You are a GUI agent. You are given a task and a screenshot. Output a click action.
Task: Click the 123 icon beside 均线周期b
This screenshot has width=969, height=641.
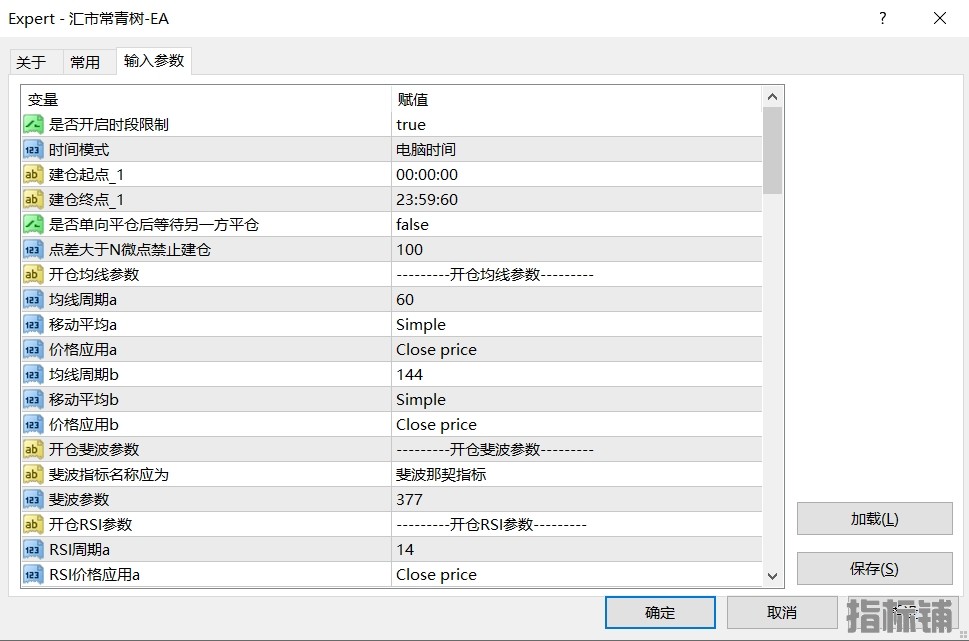(x=33, y=375)
